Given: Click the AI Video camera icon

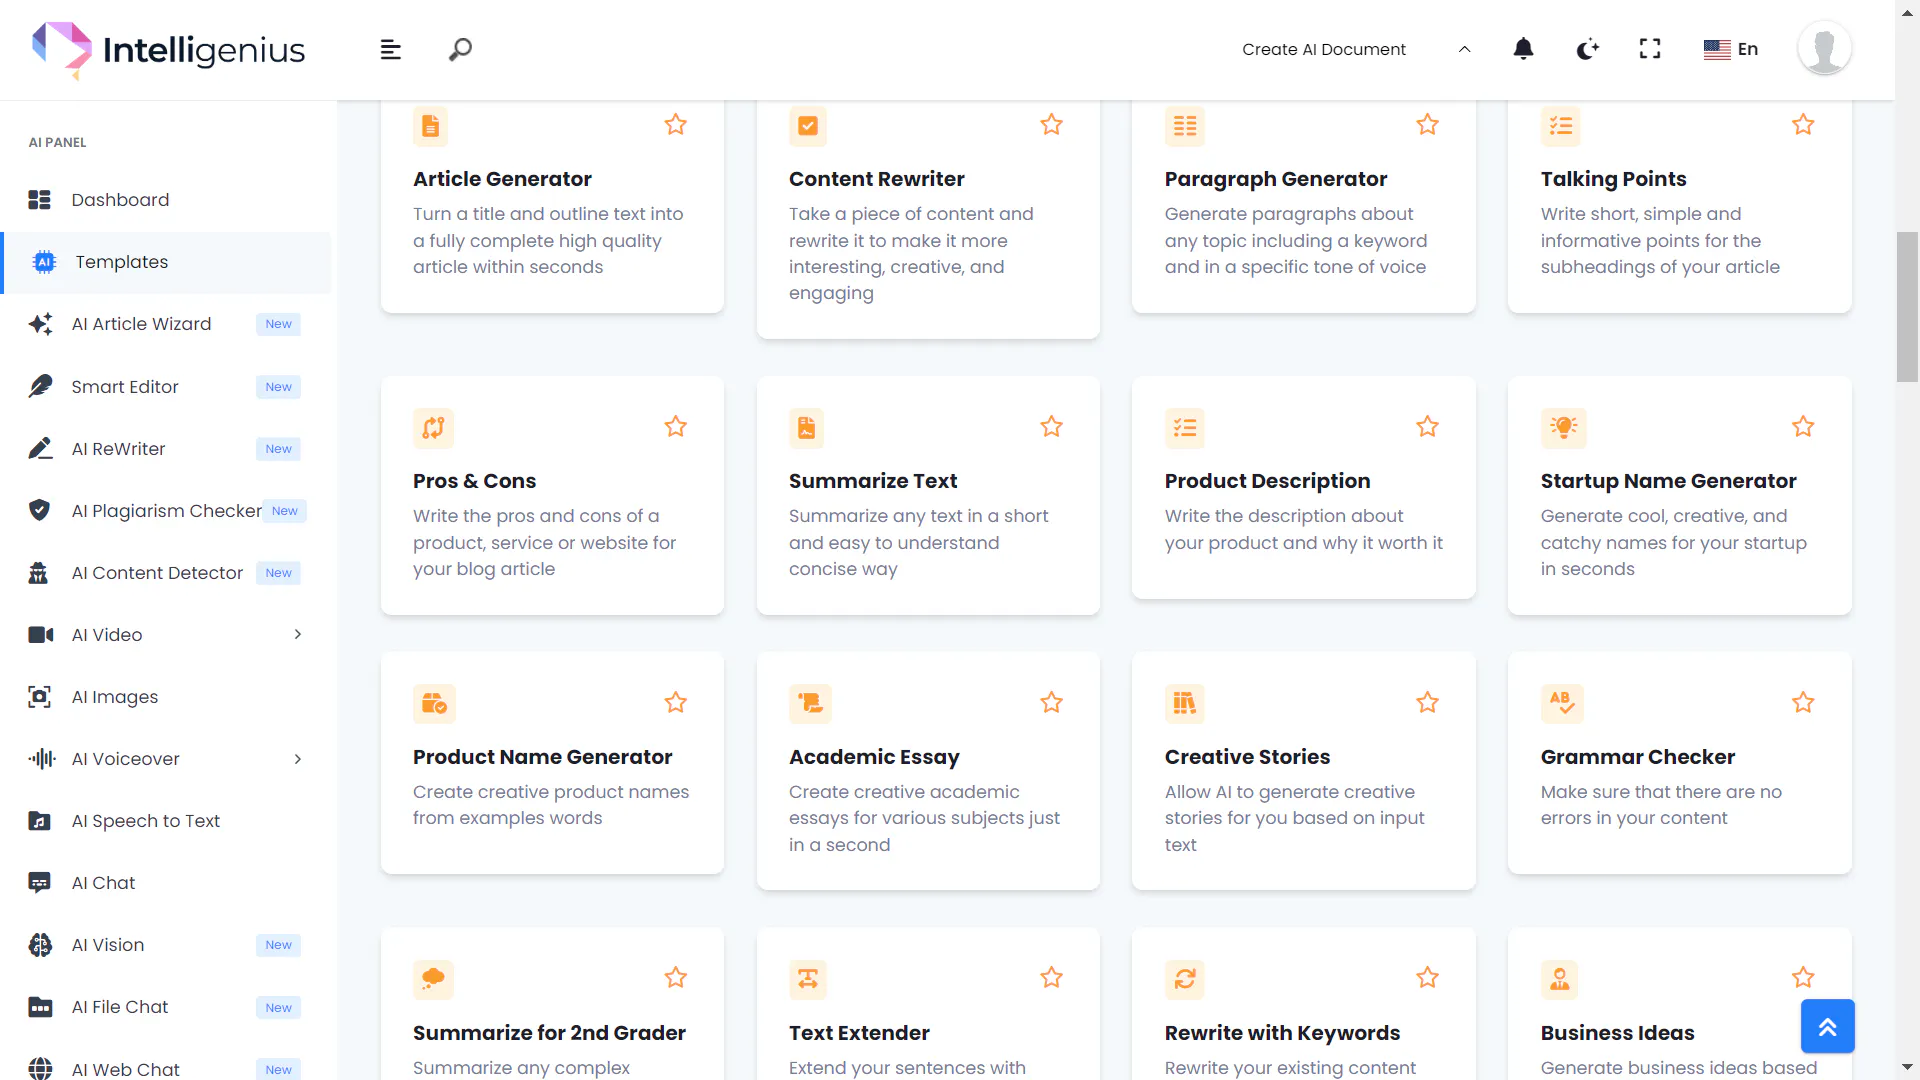Looking at the screenshot, I should coord(40,635).
